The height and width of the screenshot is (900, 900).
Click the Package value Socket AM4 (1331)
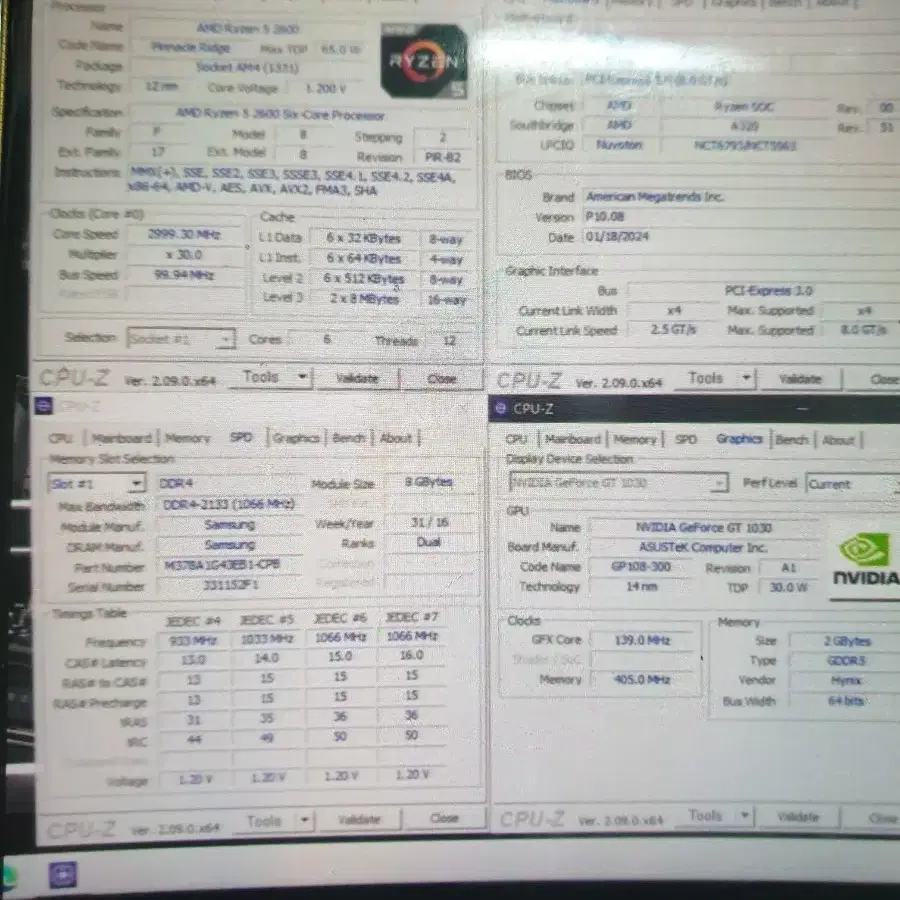(x=247, y=67)
